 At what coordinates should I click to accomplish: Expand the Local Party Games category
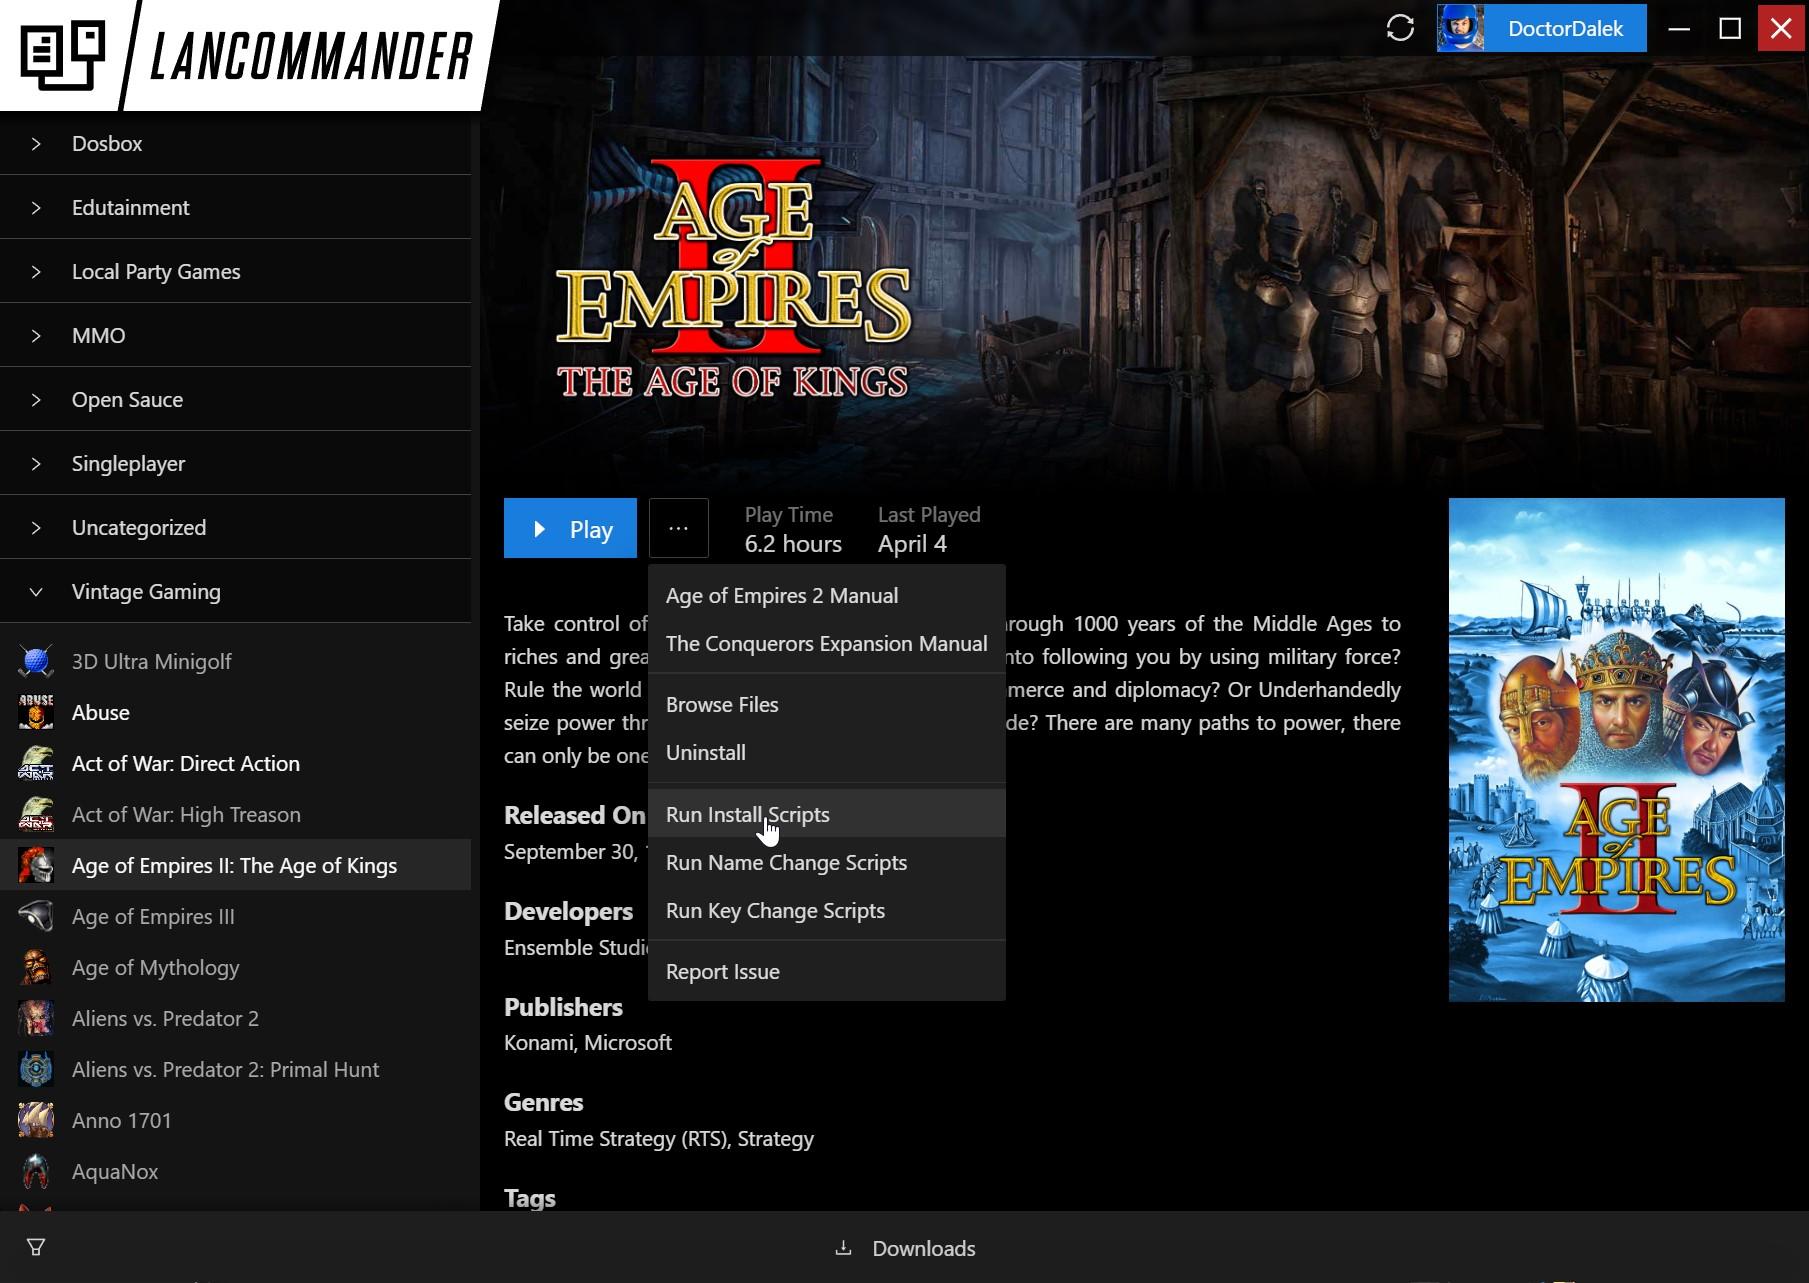tap(36, 272)
